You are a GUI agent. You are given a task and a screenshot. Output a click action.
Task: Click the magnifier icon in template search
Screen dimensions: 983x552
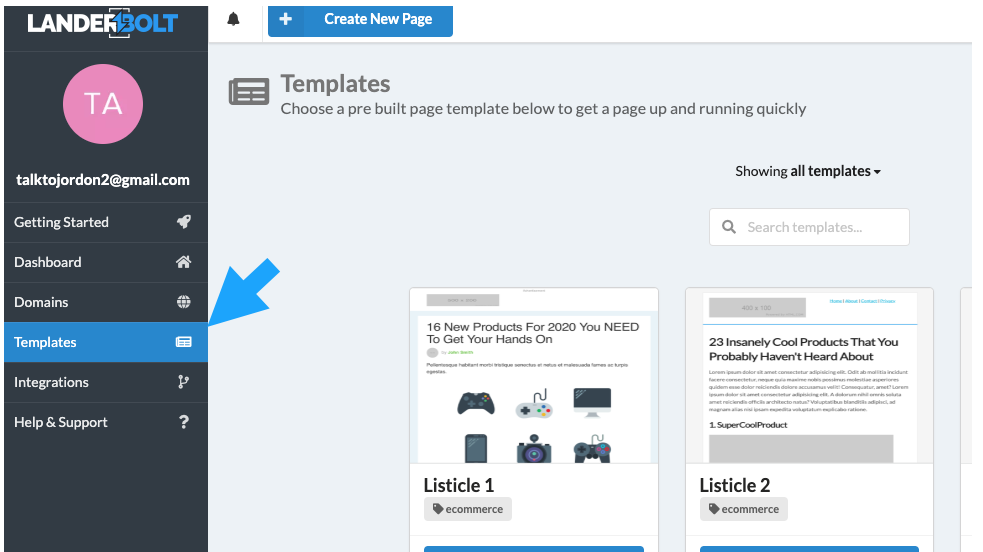point(728,227)
